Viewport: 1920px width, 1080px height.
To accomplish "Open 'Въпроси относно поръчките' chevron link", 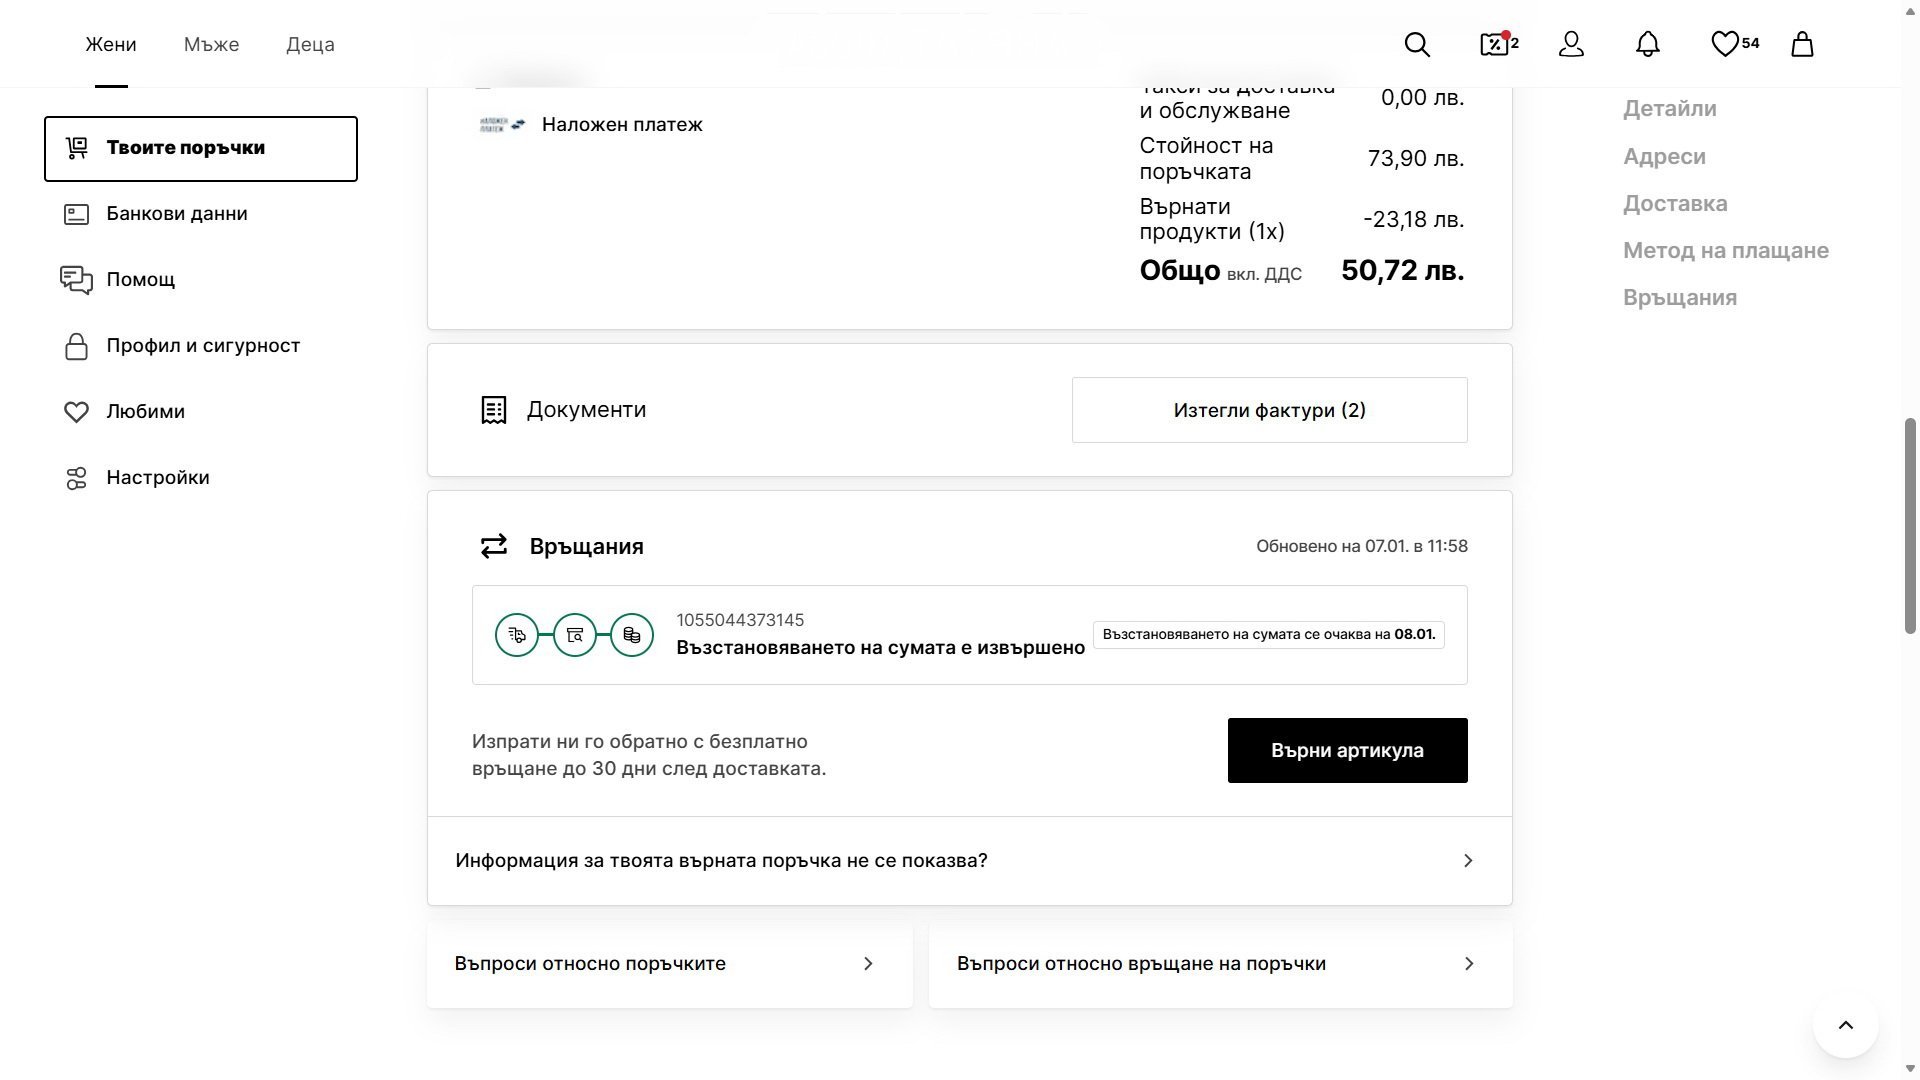I will [x=868, y=964].
